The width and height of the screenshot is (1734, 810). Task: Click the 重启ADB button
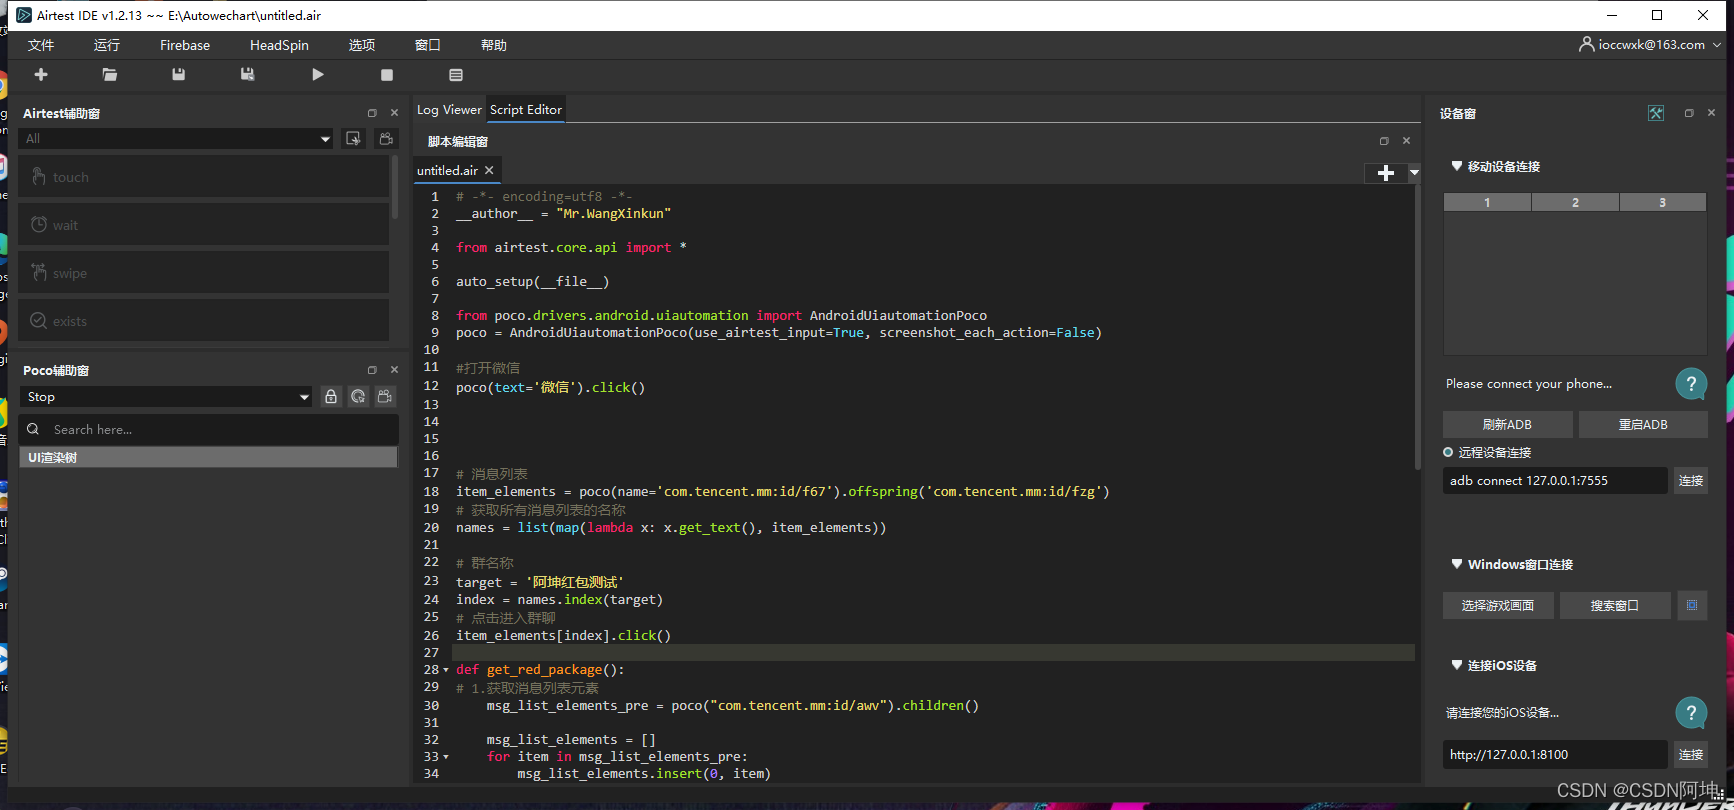(1643, 425)
